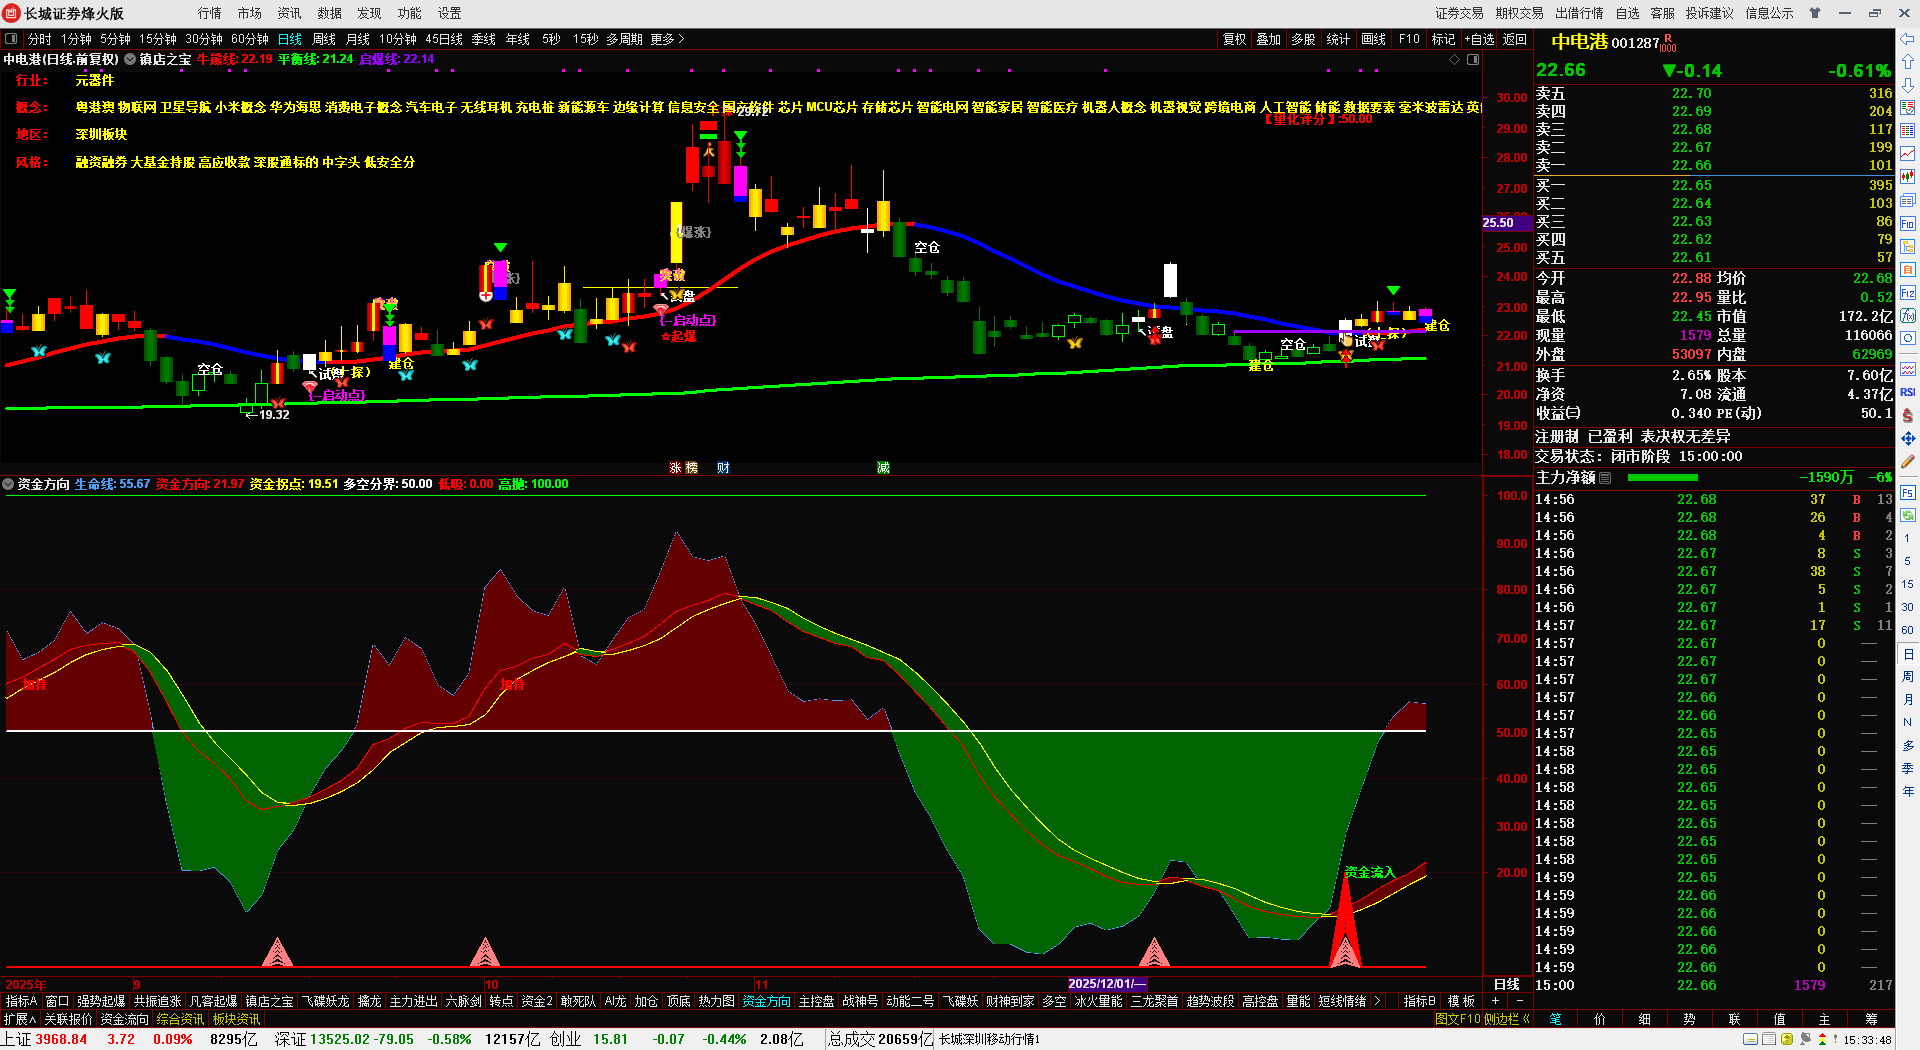Screen dimensions: 1920x1050
Task: Toggle 标记 marker option
Action: [x=1443, y=39]
